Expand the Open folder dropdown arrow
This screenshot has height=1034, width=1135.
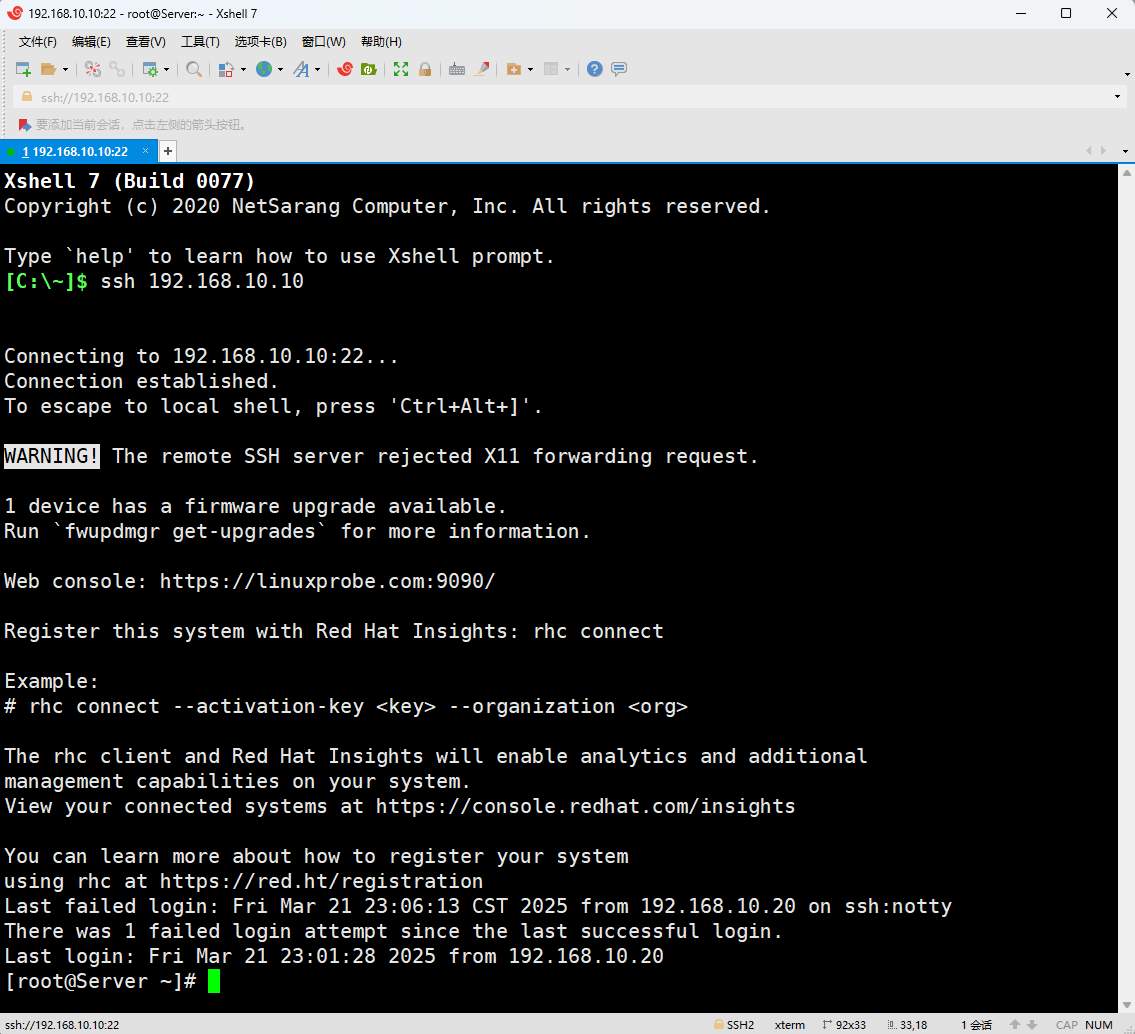coord(66,70)
